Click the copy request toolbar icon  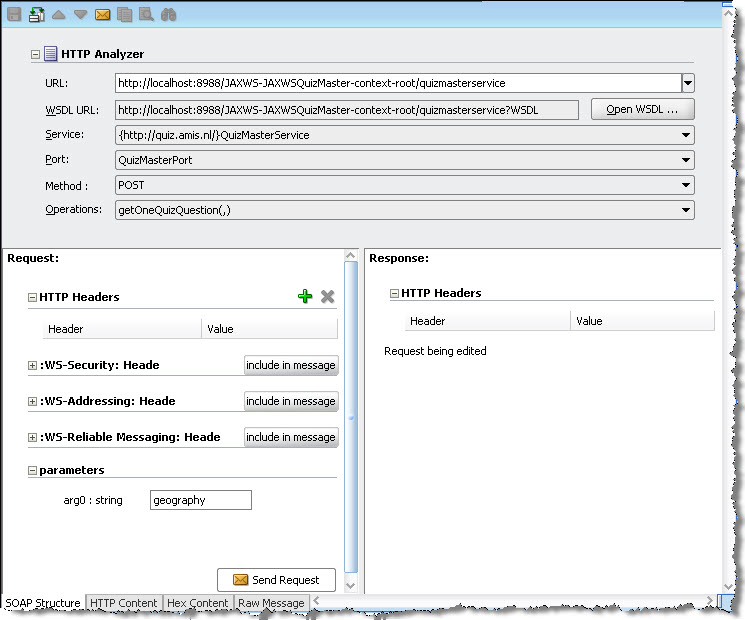(125, 14)
